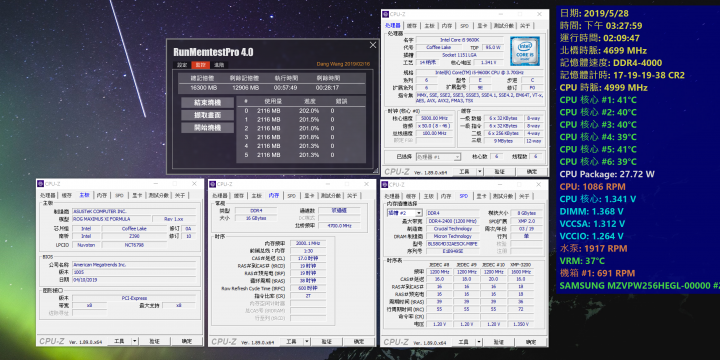Click the CPU Package: 27.72 W line

pyautogui.click(x=607, y=174)
